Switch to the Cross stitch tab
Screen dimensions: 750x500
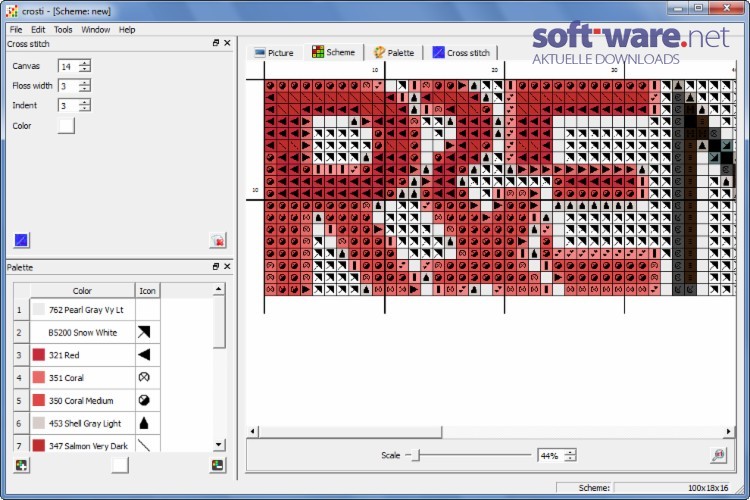461,53
